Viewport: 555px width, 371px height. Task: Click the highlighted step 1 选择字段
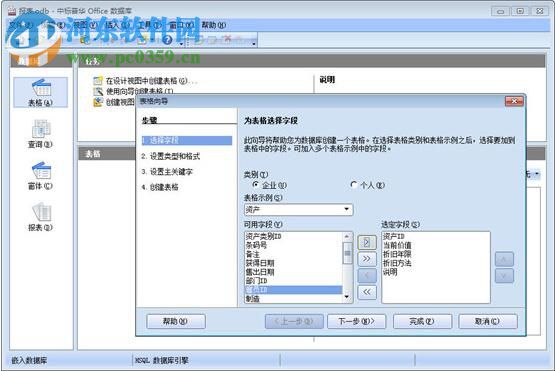coord(187,141)
